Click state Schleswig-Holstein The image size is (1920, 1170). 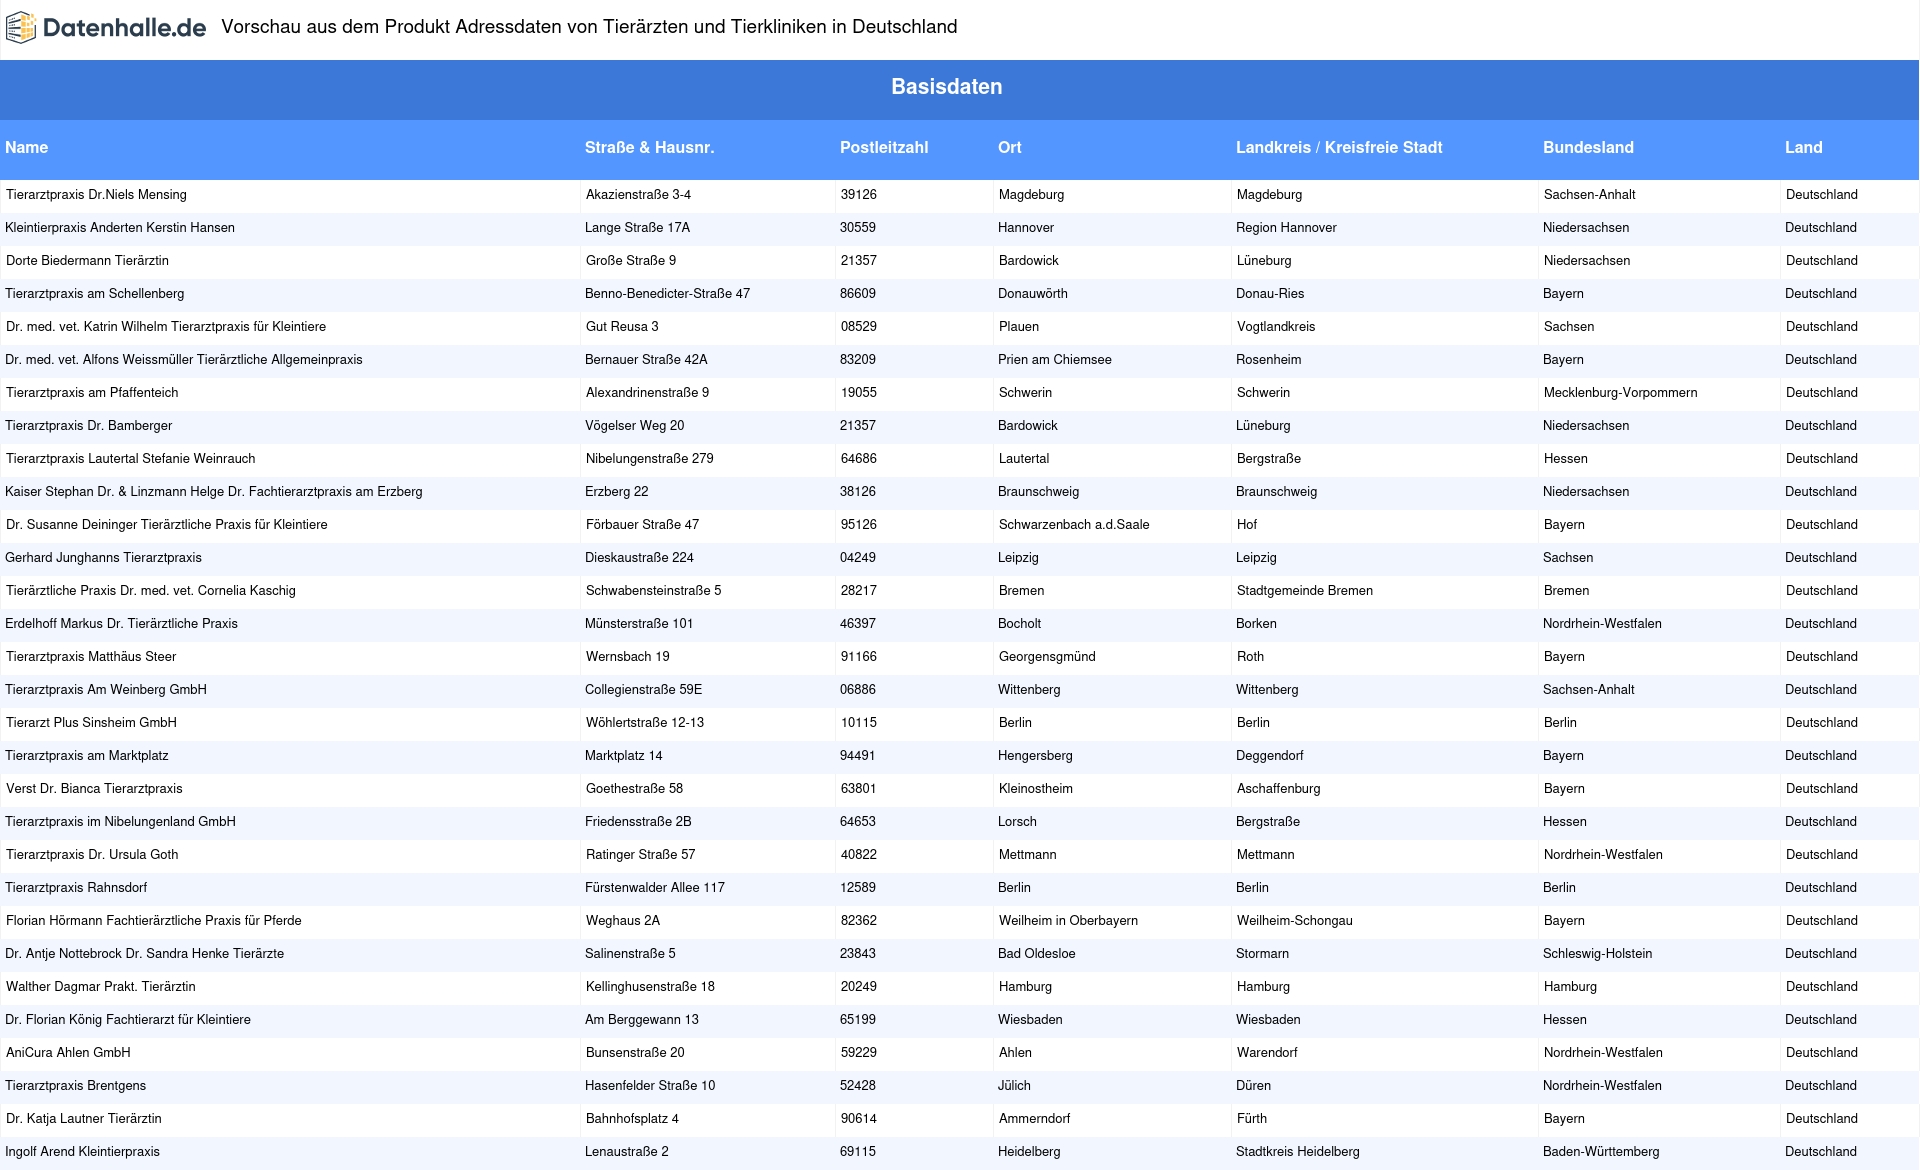tap(1597, 954)
